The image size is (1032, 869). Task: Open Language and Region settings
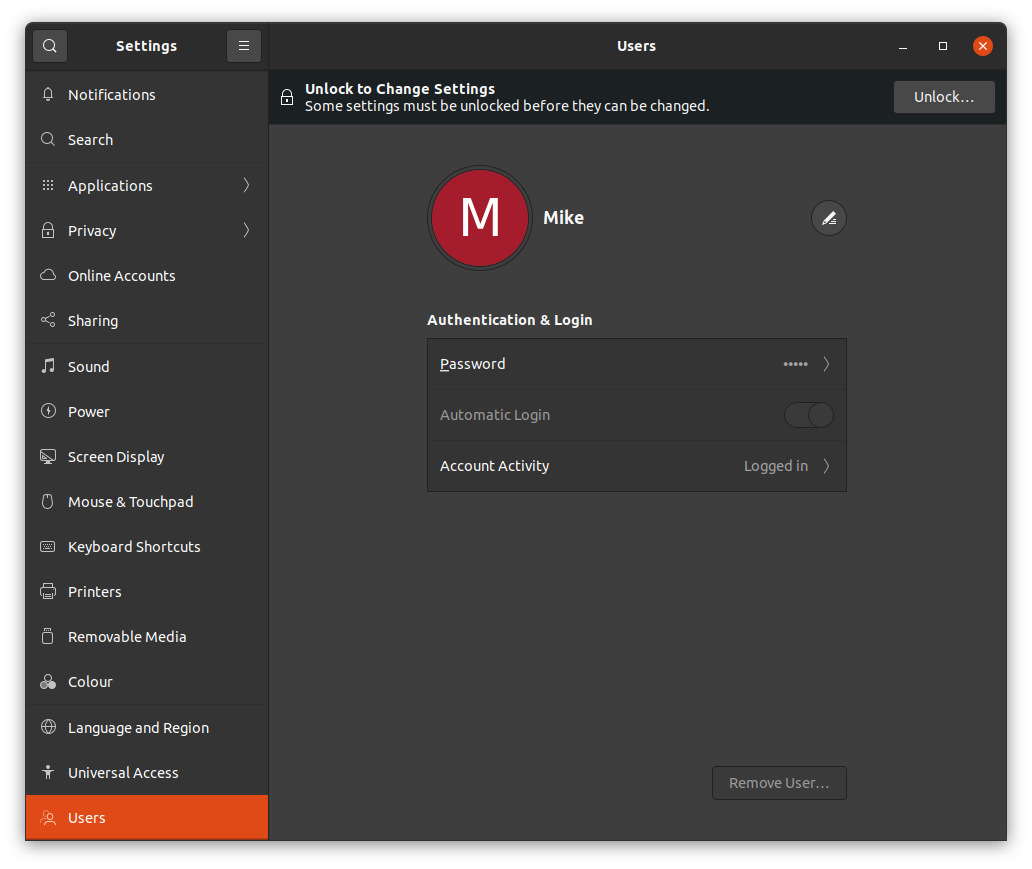pos(138,728)
